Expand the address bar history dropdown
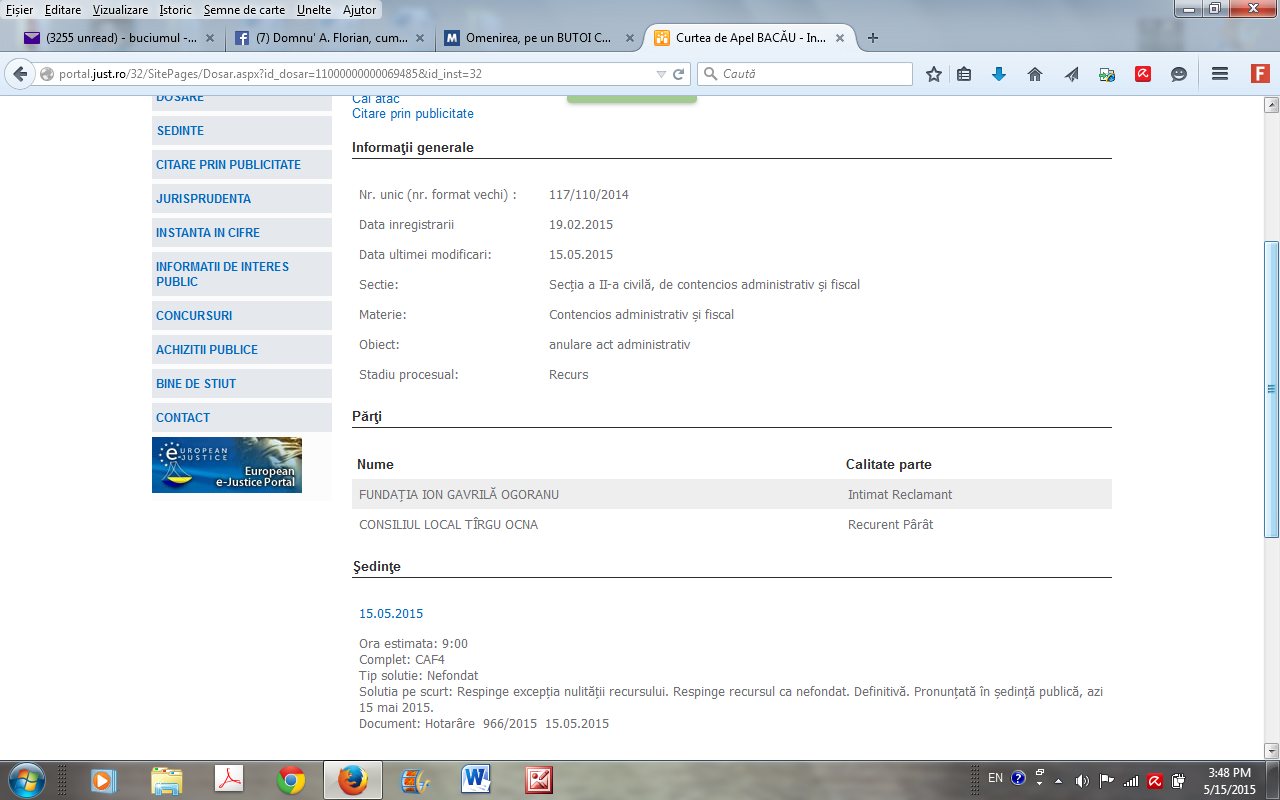 (x=660, y=74)
